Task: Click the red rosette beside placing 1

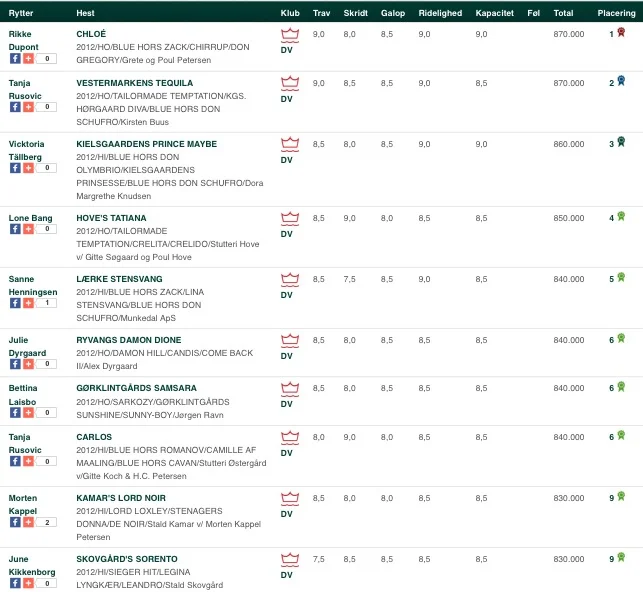Action: coord(621,32)
